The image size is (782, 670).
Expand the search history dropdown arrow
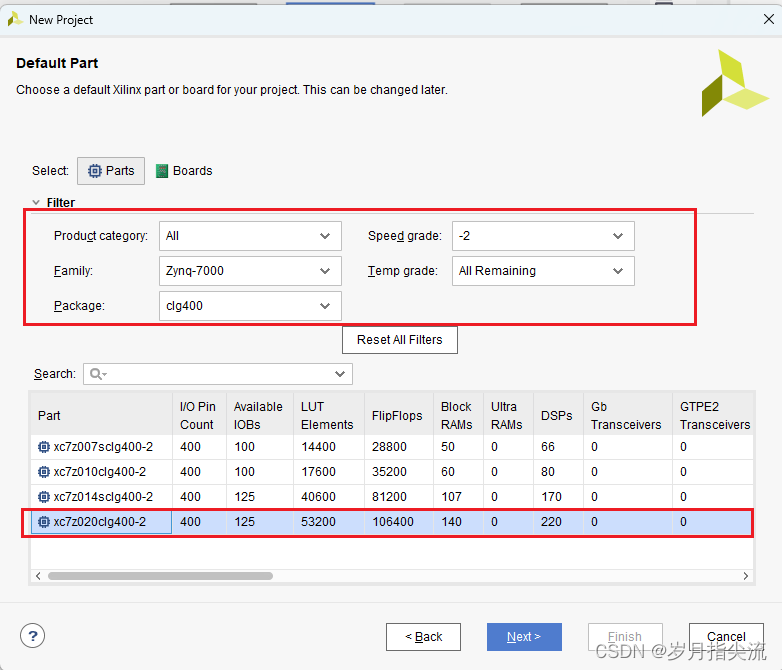coord(340,374)
